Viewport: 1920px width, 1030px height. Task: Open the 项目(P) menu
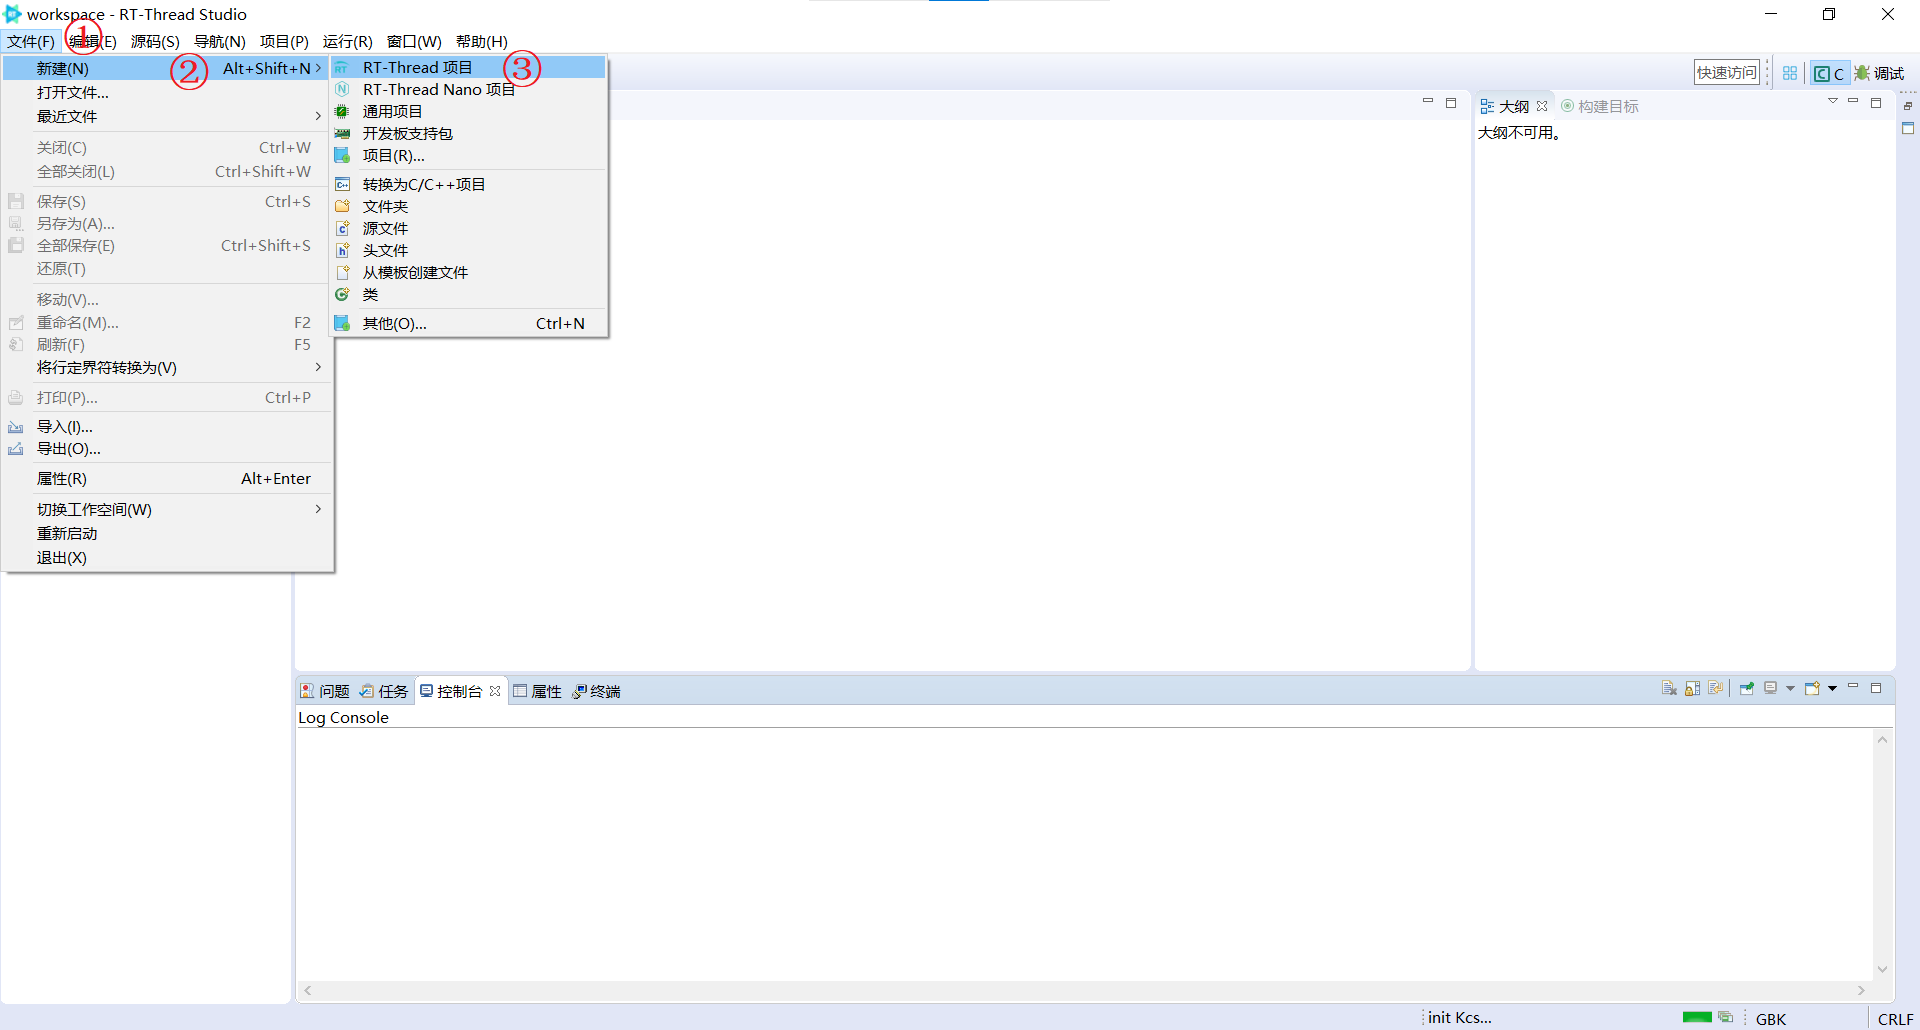(284, 41)
